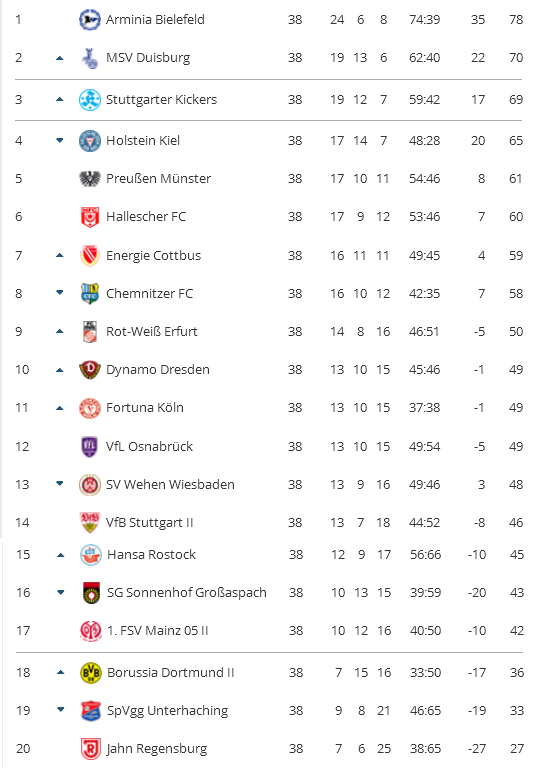Click the down arrow beside Holstein Kiel

[x=60, y=141]
